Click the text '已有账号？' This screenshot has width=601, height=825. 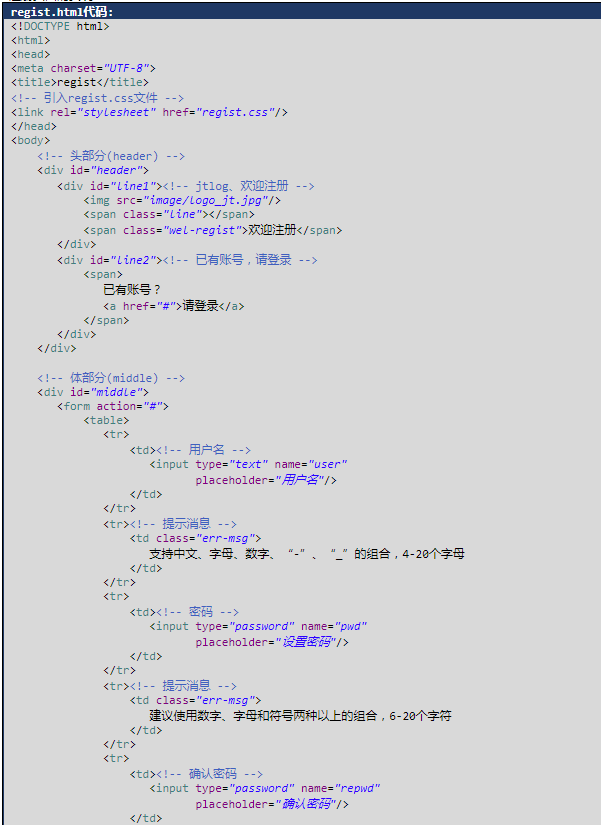pyautogui.click(x=132, y=290)
